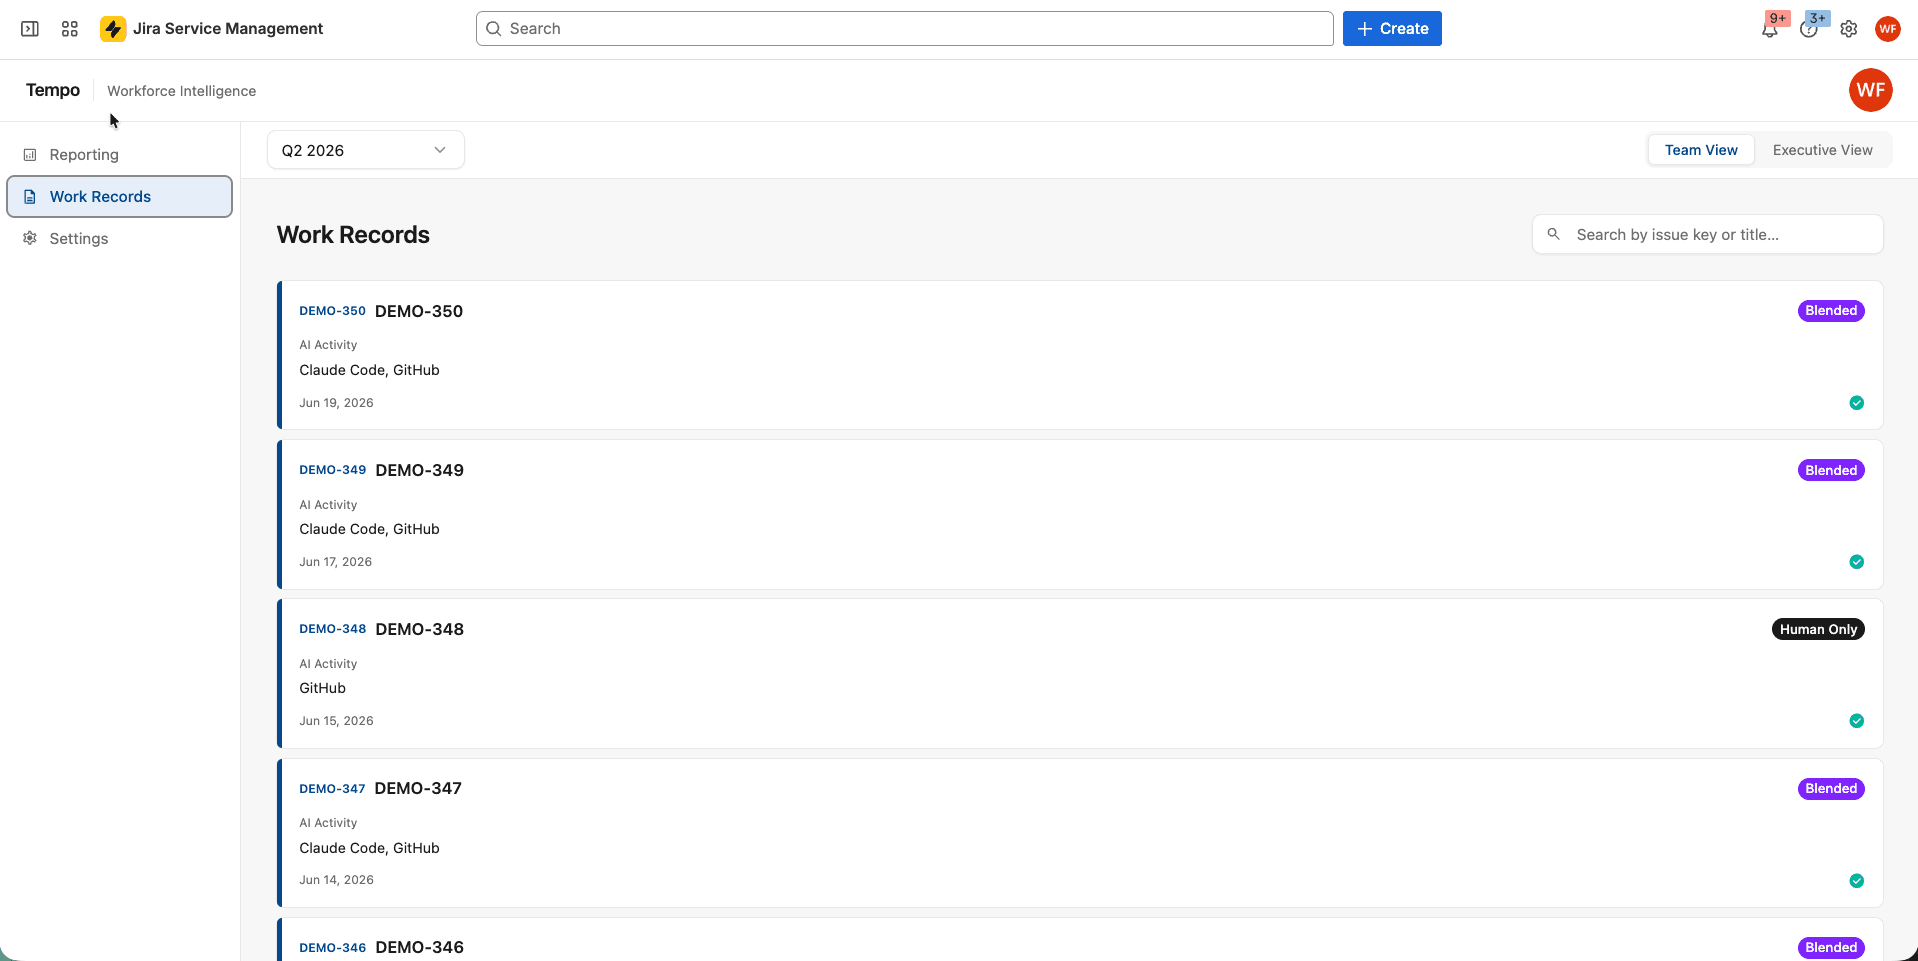Switch to Executive View

(1822, 150)
